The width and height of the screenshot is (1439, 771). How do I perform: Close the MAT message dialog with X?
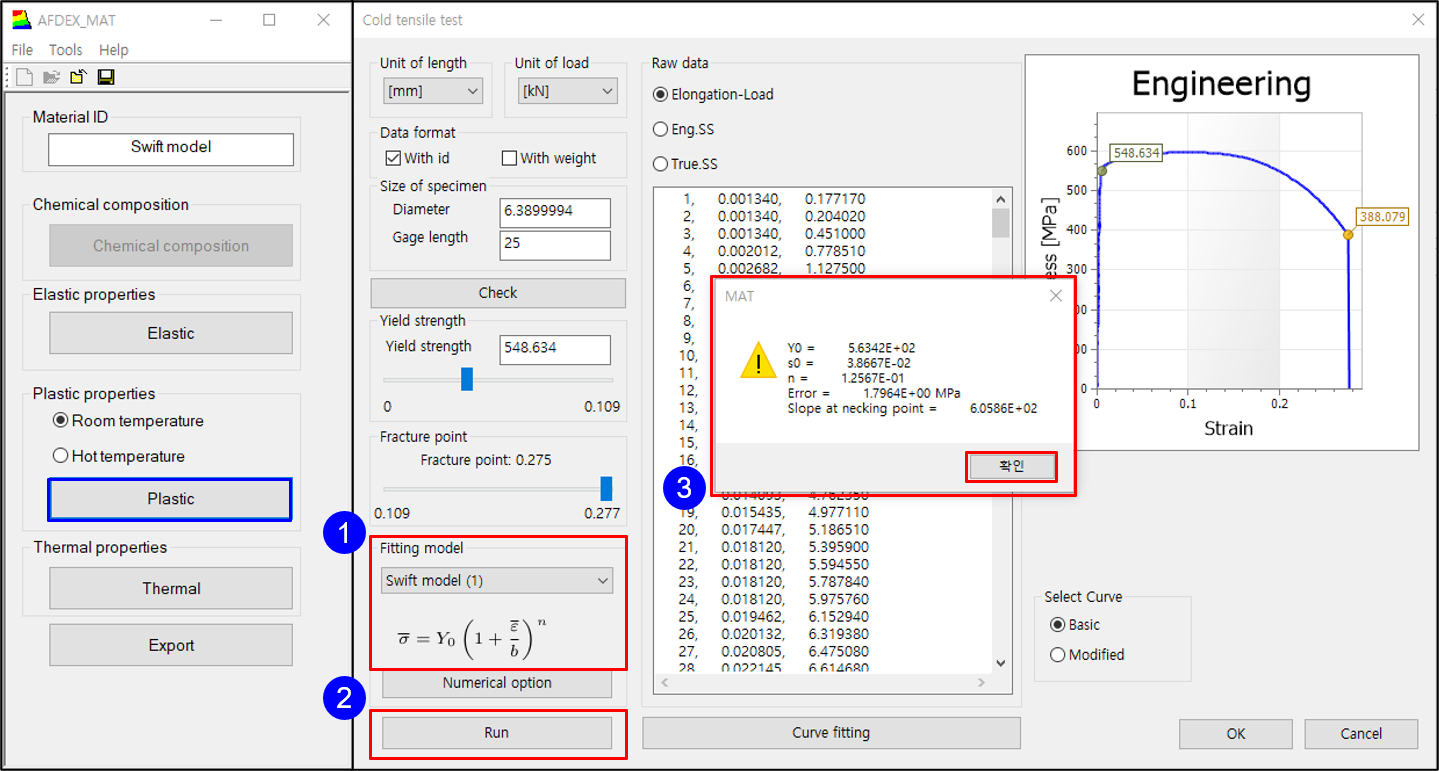(1055, 296)
